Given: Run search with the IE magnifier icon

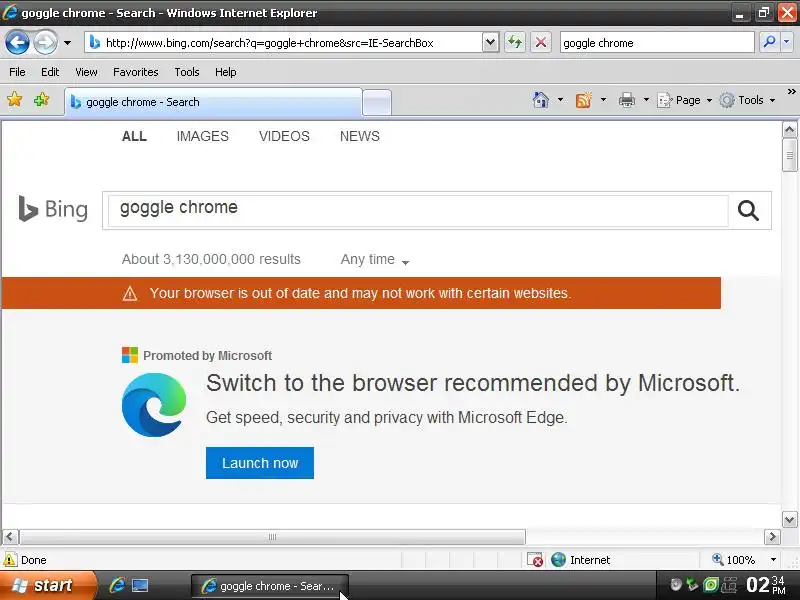Looking at the screenshot, I should [769, 42].
